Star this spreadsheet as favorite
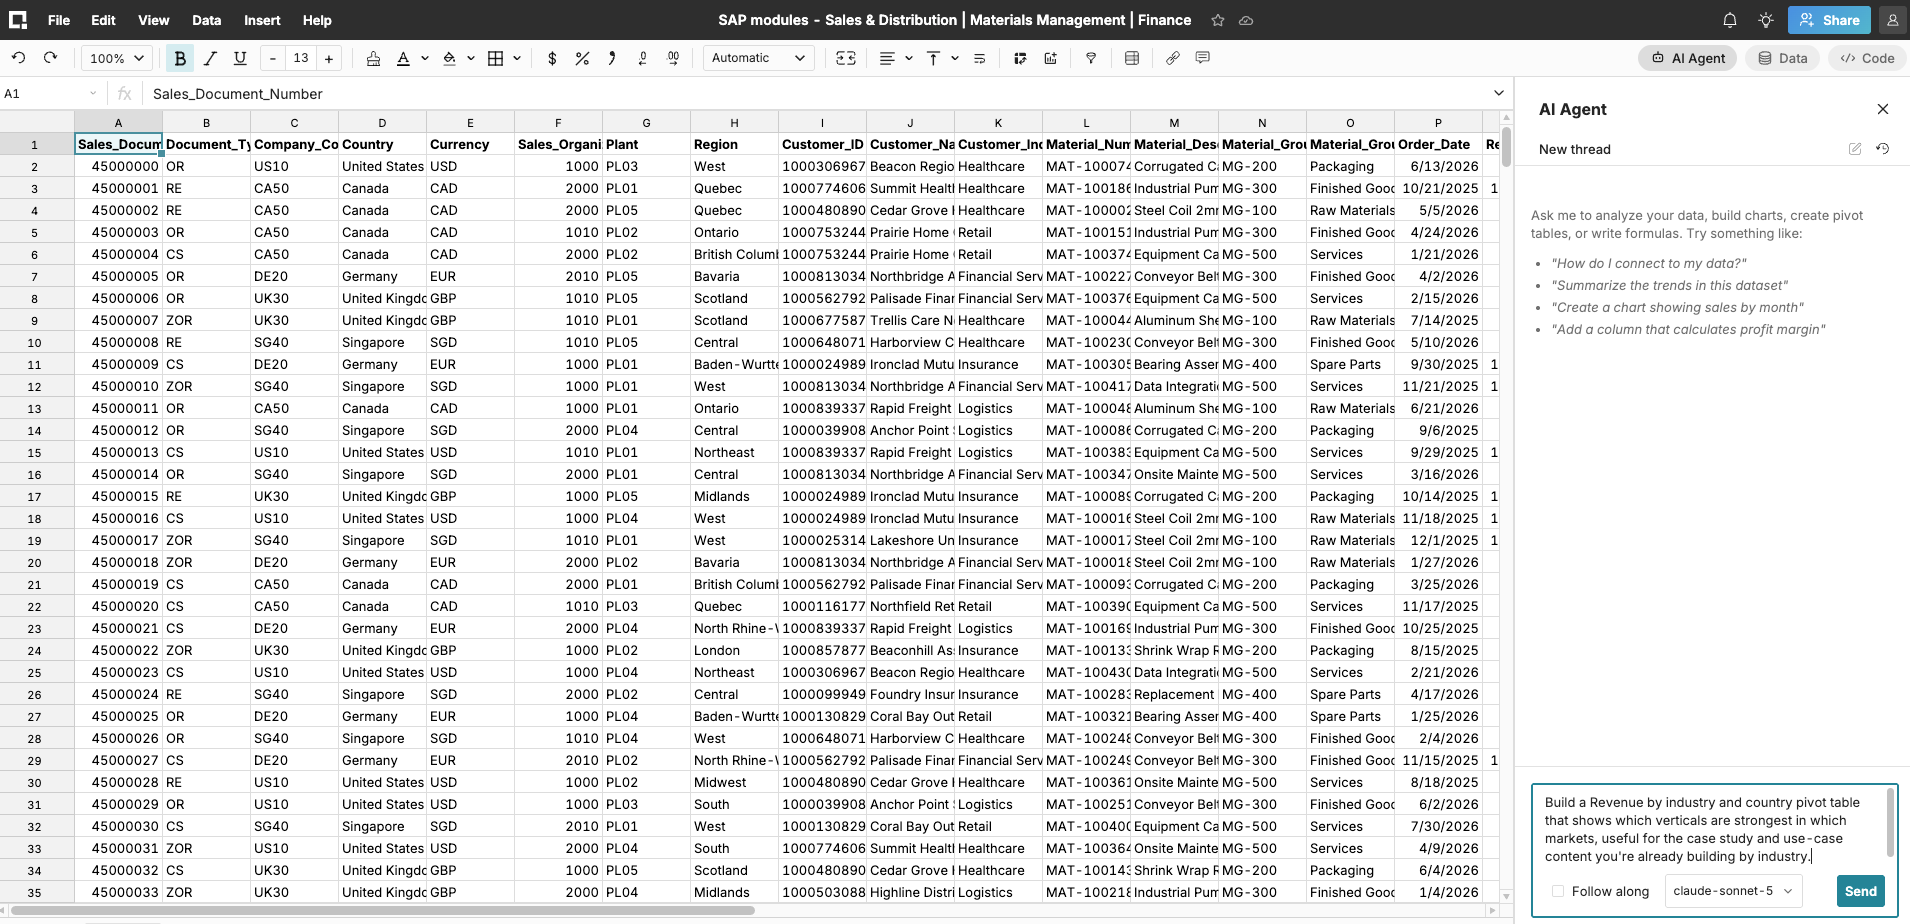Viewport: 1910px width, 924px height. pos(1218,20)
